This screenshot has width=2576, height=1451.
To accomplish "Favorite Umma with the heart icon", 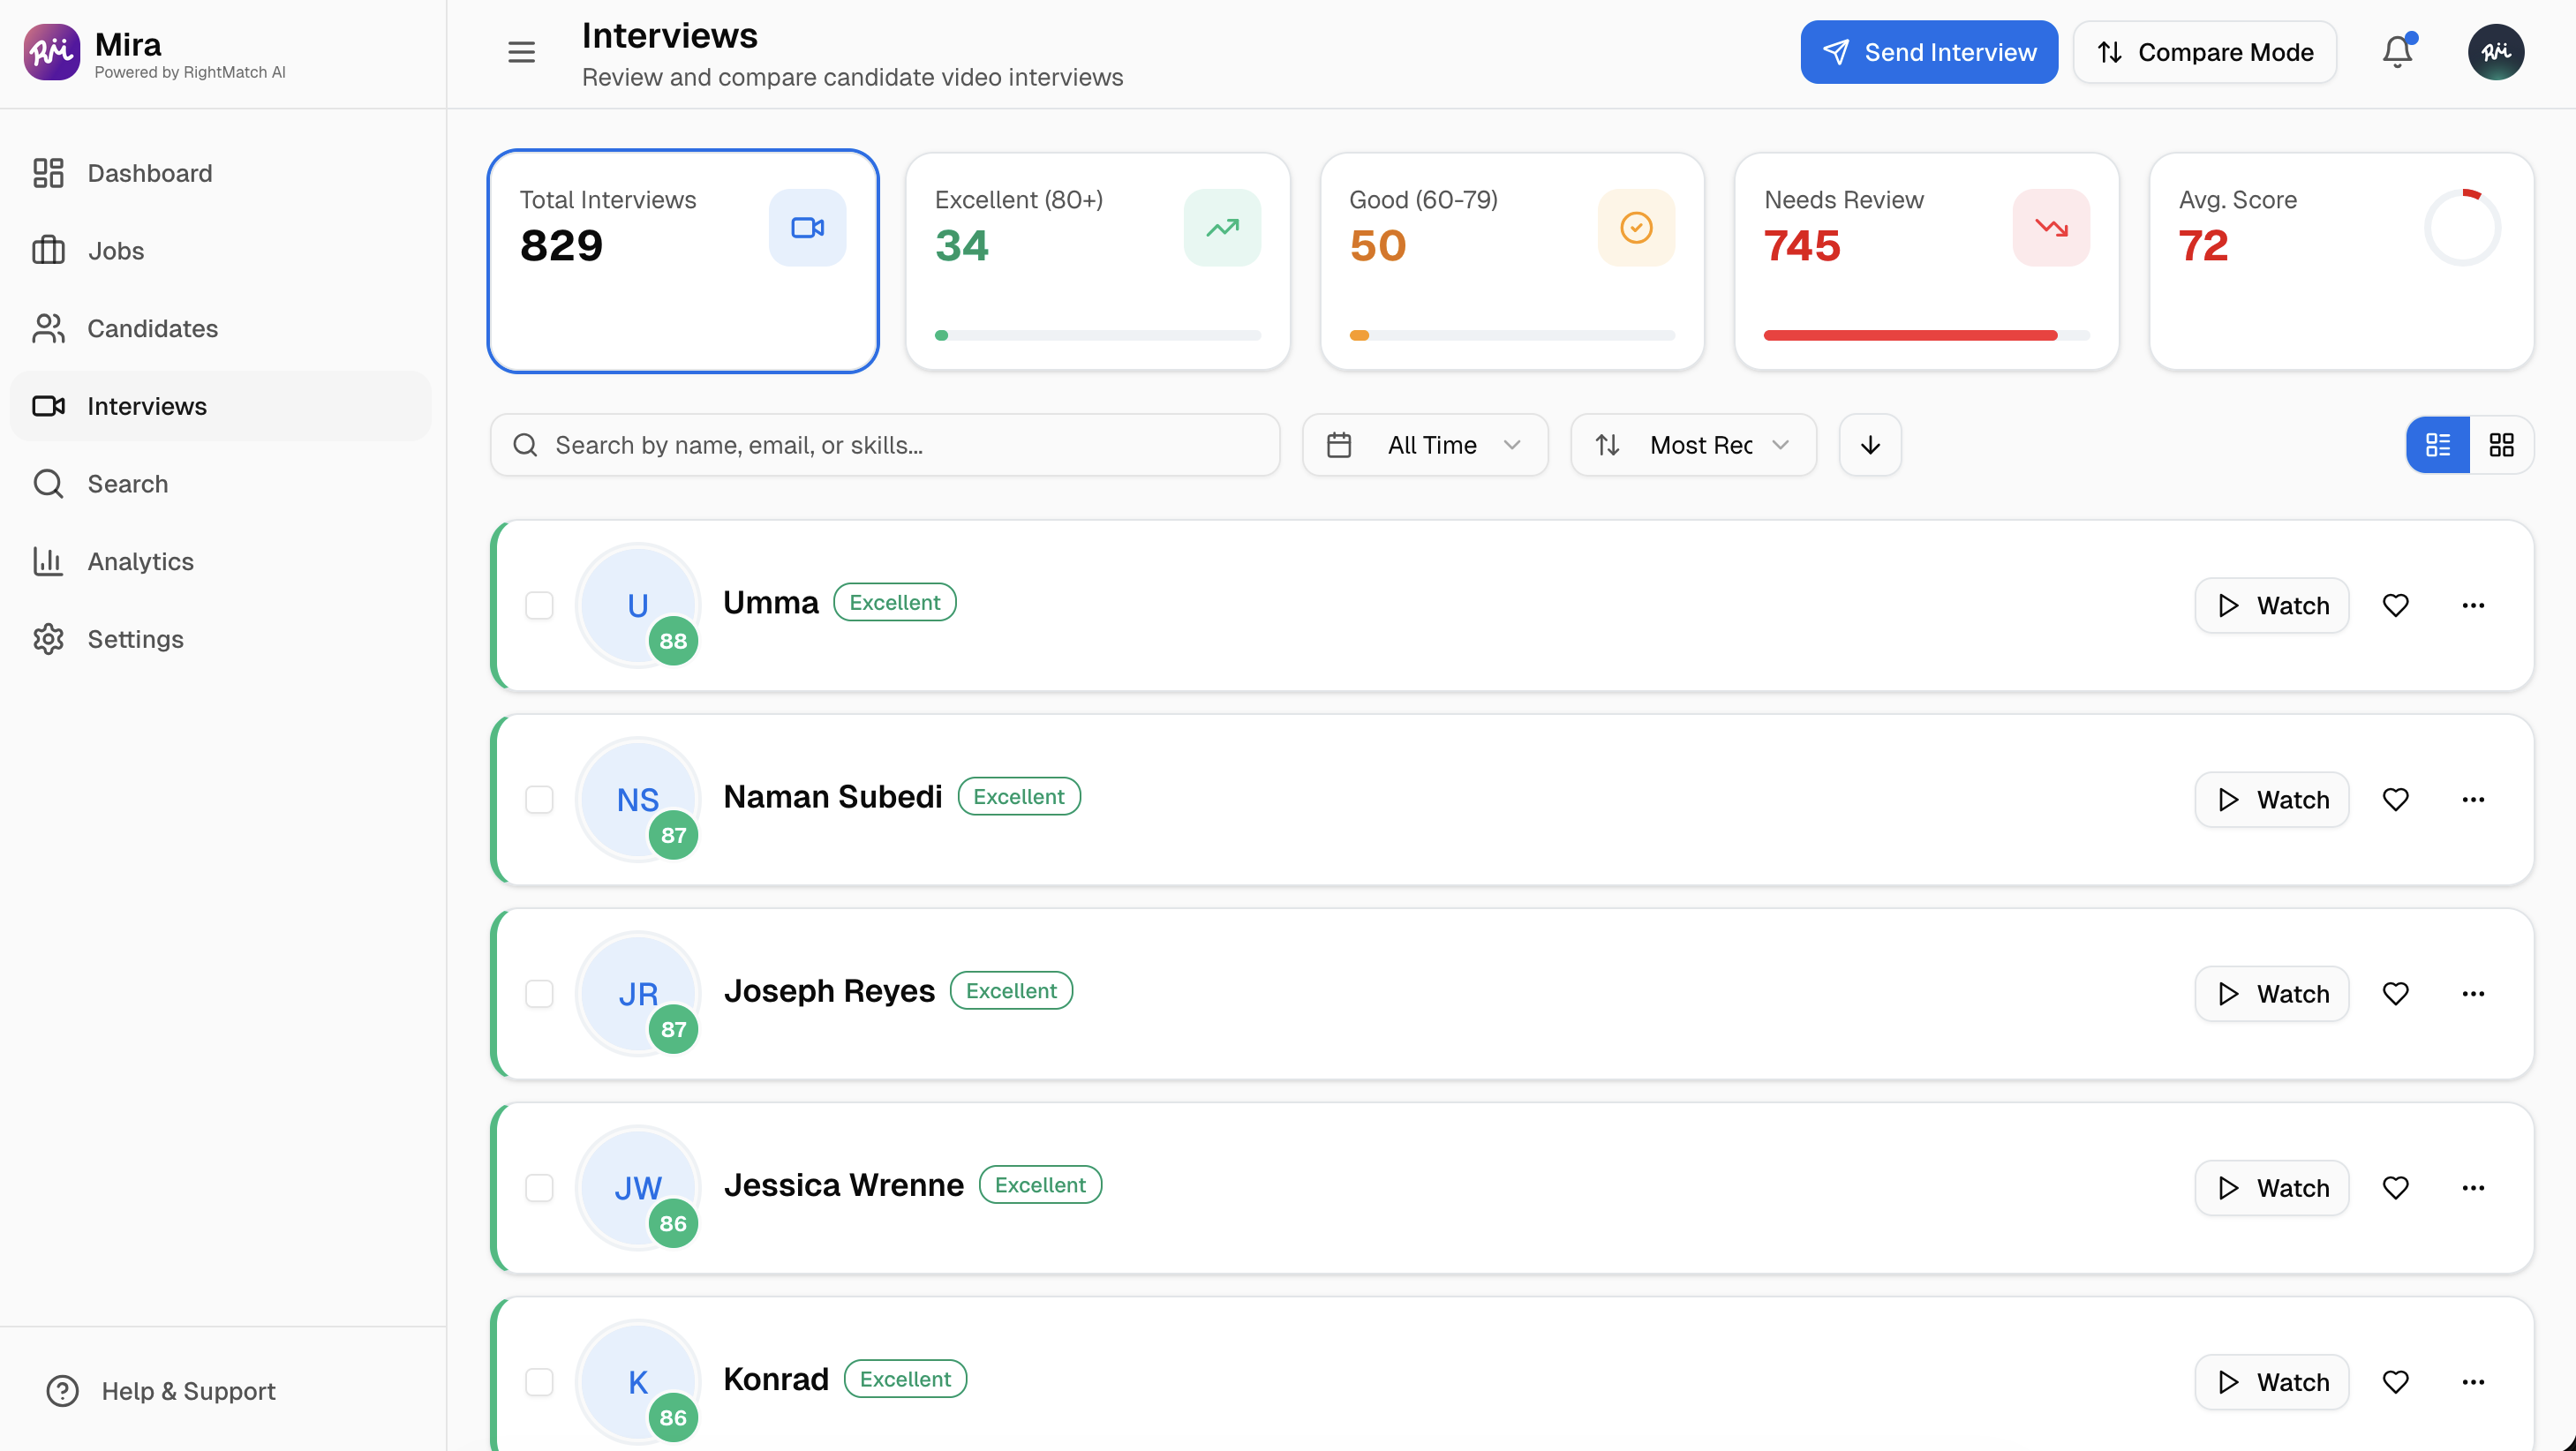I will pos(2395,605).
